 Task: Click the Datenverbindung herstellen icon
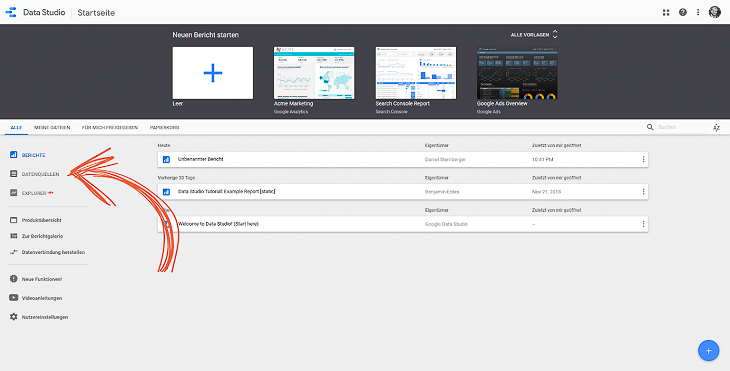(x=14, y=252)
